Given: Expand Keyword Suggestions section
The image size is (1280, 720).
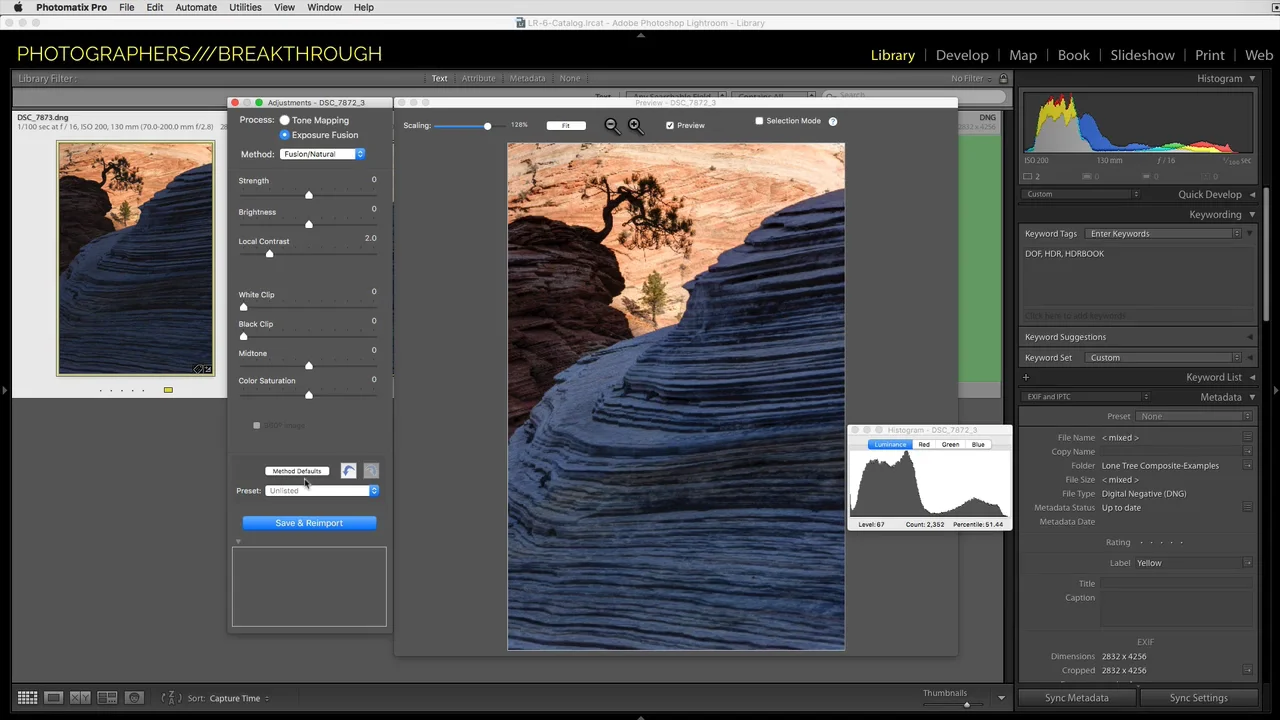Looking at the screenshot, I should click(1251, 337).
